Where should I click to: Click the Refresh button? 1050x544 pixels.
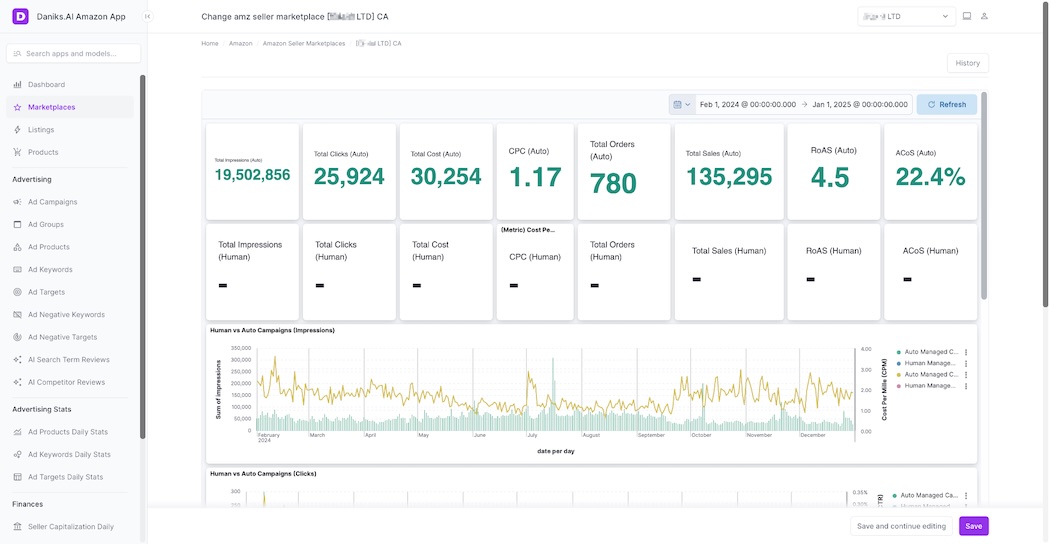pos(946,104)
